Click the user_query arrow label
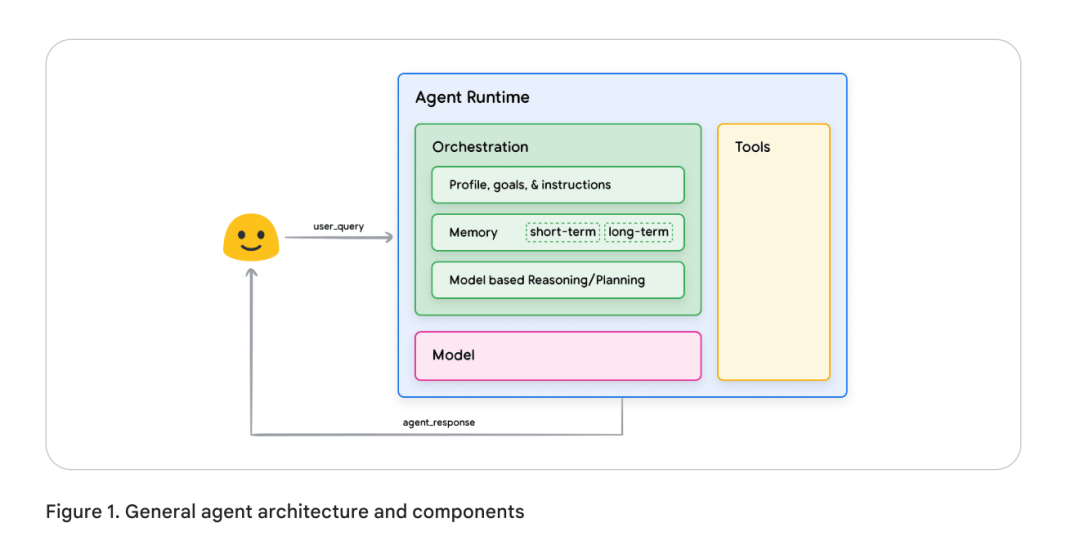This screenshot has width=1080, height=545. [x=338, y=227]
